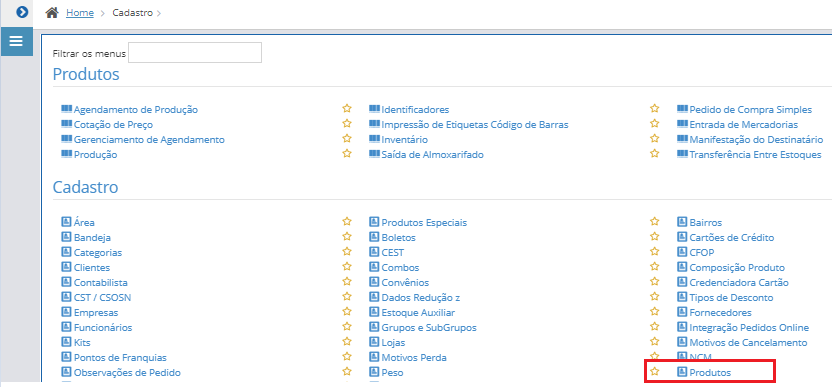Open the Categorias registration
Screen dimensions: 832x387
tap(98, 252)
